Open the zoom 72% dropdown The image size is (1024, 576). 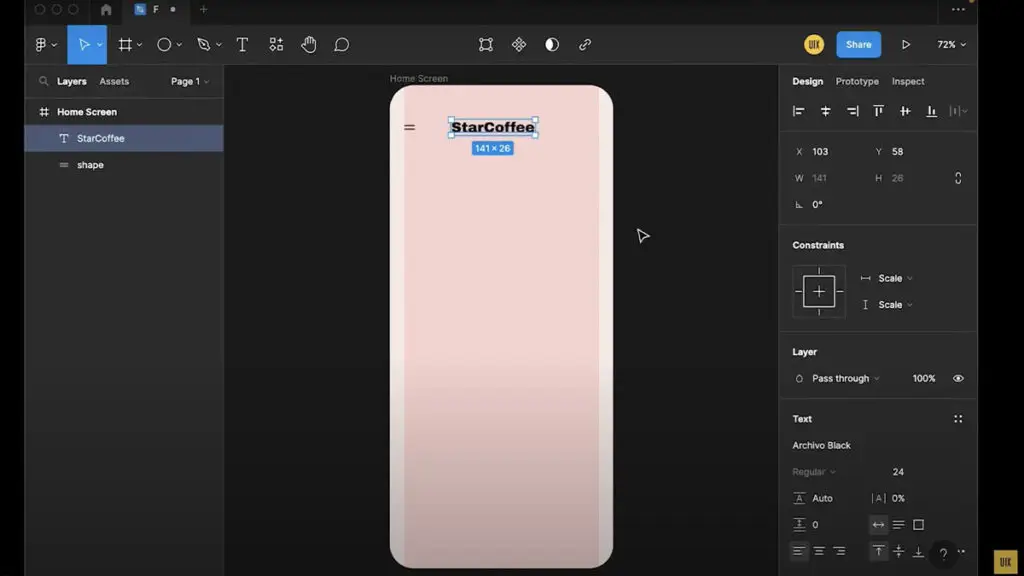pyautogui.click(x=951, y=45)
